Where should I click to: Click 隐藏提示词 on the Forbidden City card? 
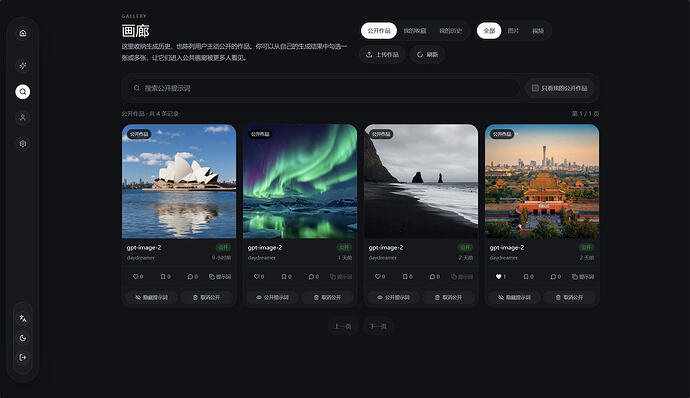point(514,298)
